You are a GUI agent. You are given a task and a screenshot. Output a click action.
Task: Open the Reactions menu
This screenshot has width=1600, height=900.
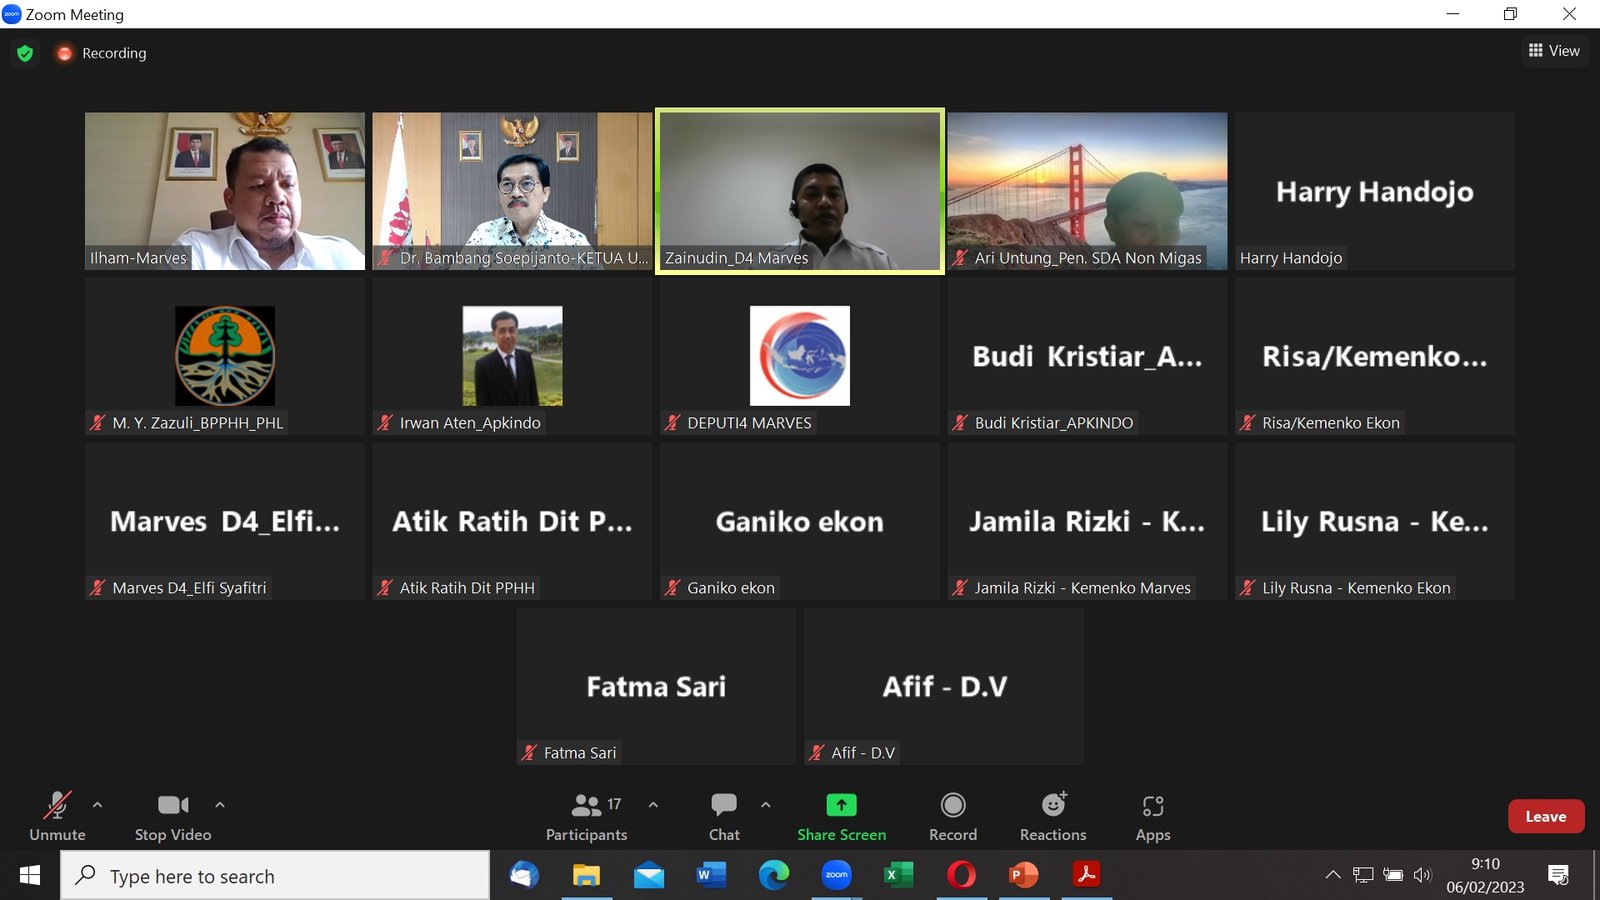click(1053, 817)
